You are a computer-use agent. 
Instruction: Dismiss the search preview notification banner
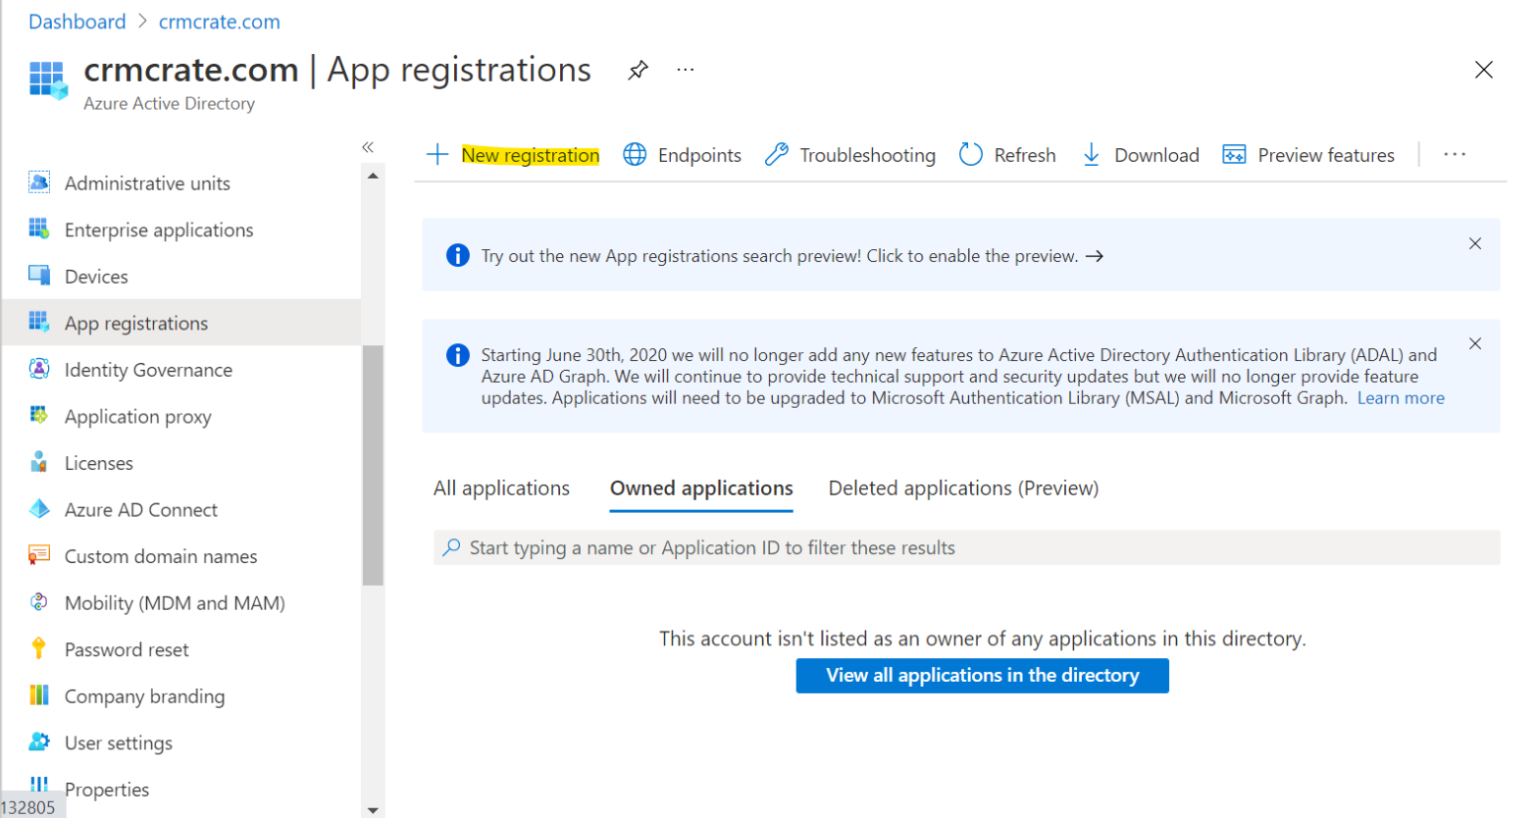tap(1475, 244)
